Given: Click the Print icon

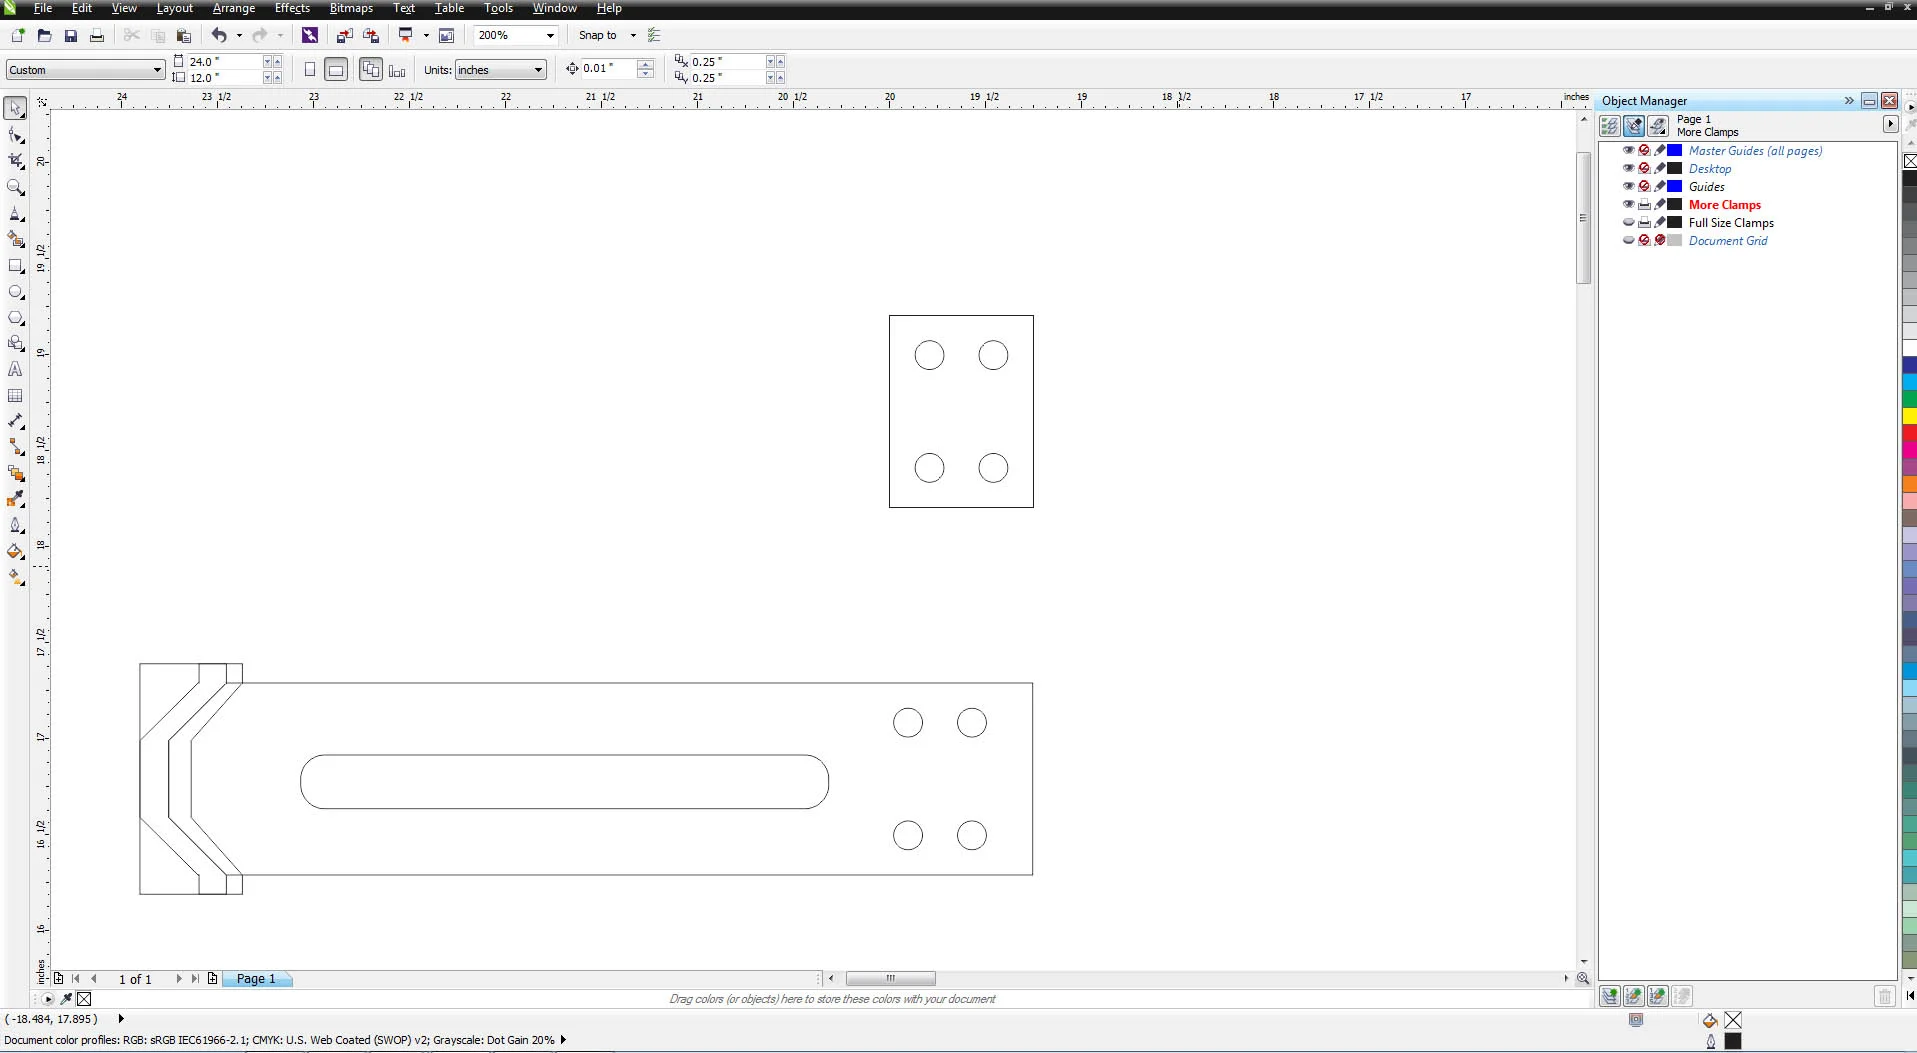Looking at the screenshot, I should (x=97, y=35).
